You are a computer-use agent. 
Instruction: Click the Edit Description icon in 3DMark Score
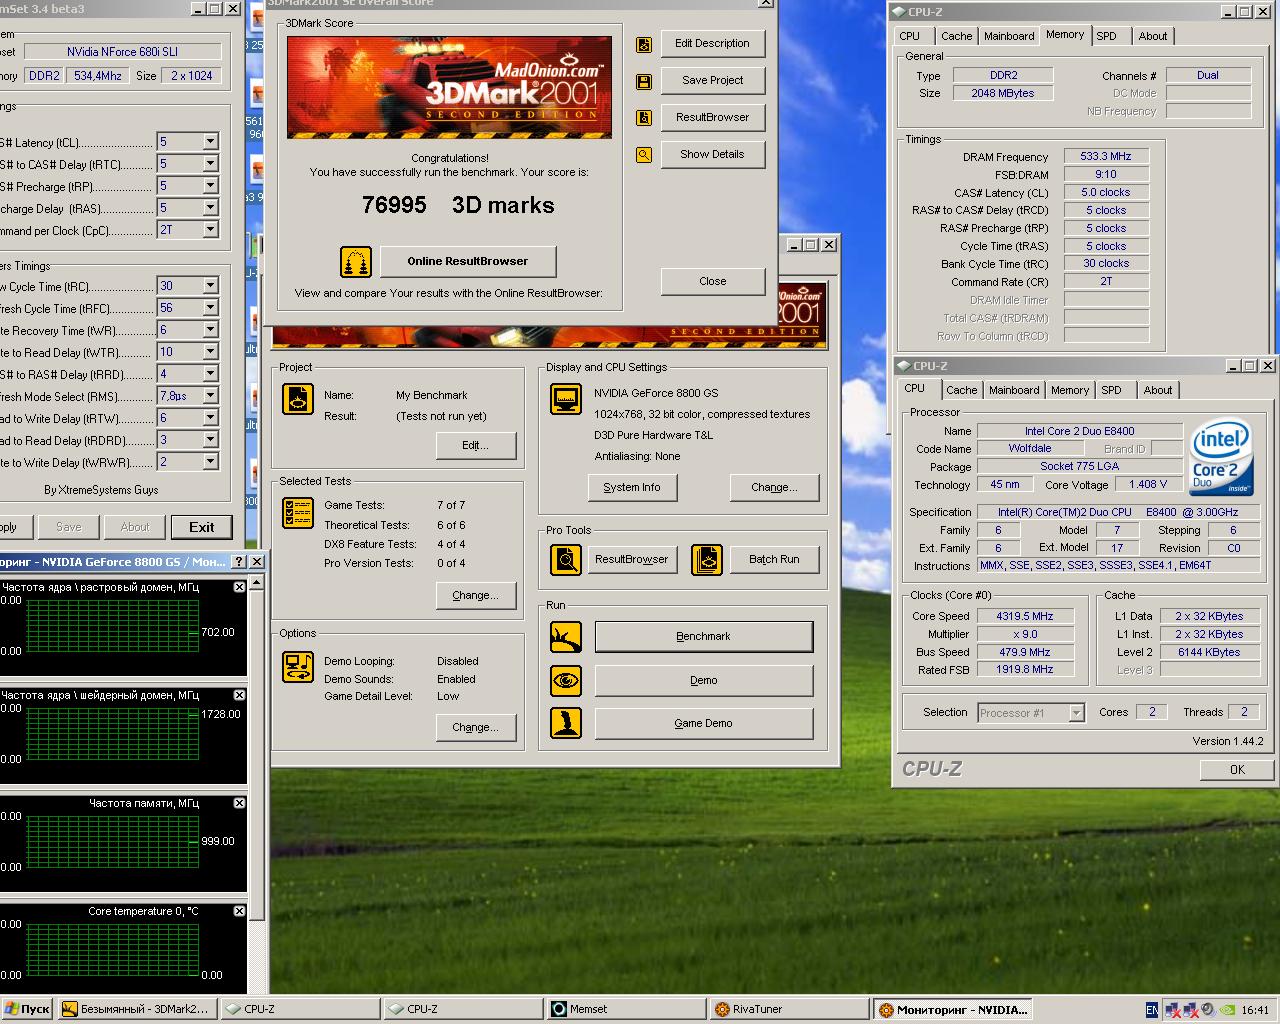click(x=644, y=44)
